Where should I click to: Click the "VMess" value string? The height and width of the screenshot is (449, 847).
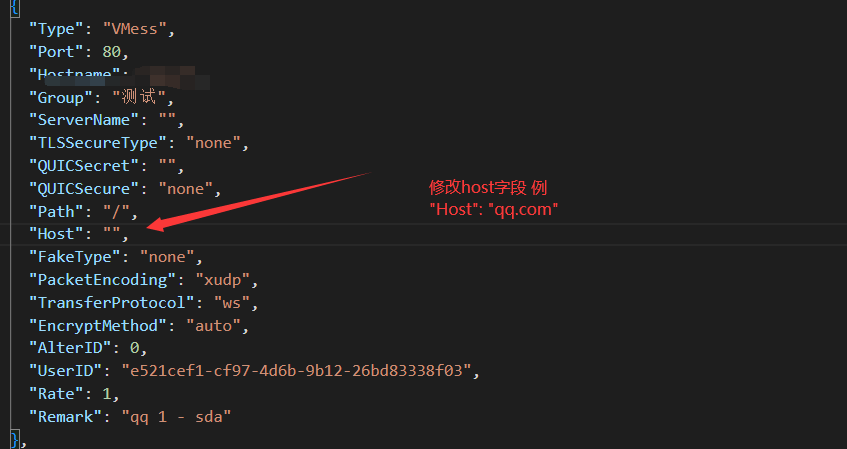point(132,29)
